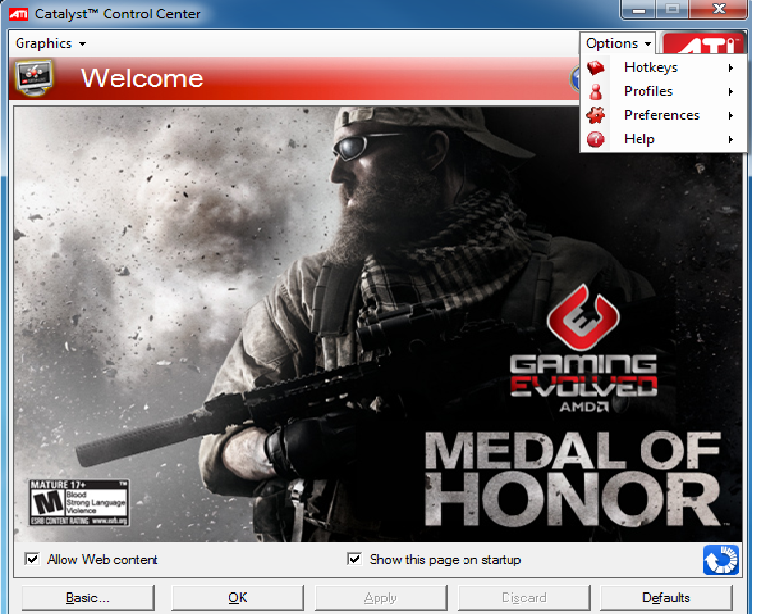Click the ATI logo beside Options
768x614 pixels.
(703, 44)
